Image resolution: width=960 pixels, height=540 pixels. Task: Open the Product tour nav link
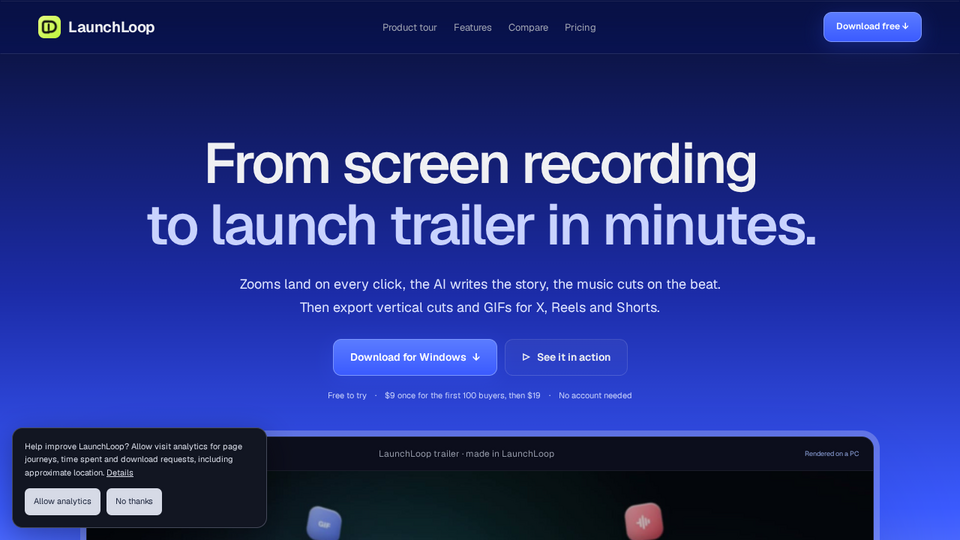(x=410, y=28)
